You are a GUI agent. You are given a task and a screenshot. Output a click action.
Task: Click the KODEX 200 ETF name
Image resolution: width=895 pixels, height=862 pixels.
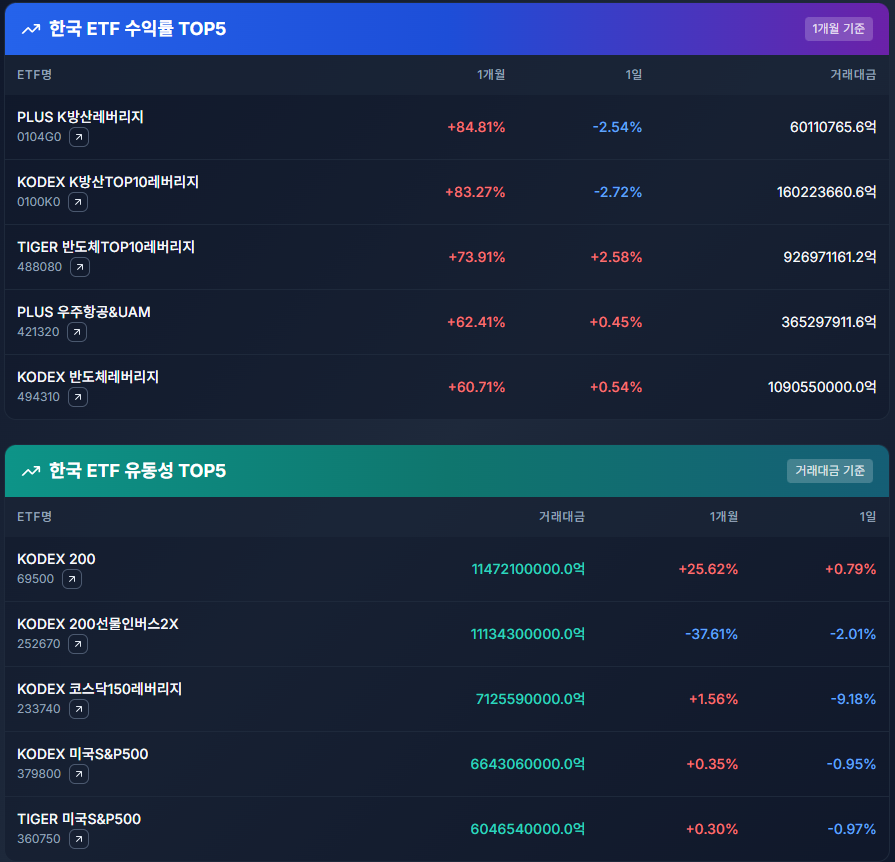[x=56, y=559]
